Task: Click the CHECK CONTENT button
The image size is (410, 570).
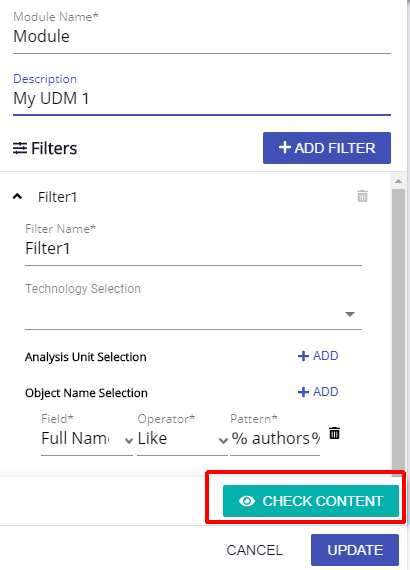Action: coord(311,501)
